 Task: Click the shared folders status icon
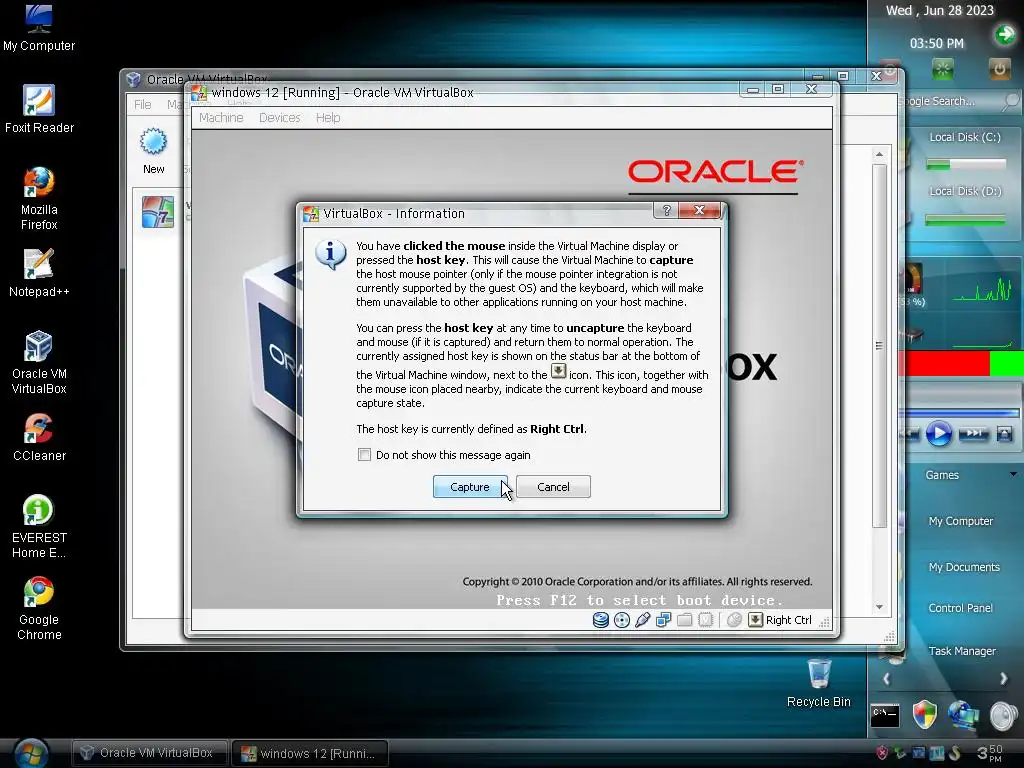[684, 620]
